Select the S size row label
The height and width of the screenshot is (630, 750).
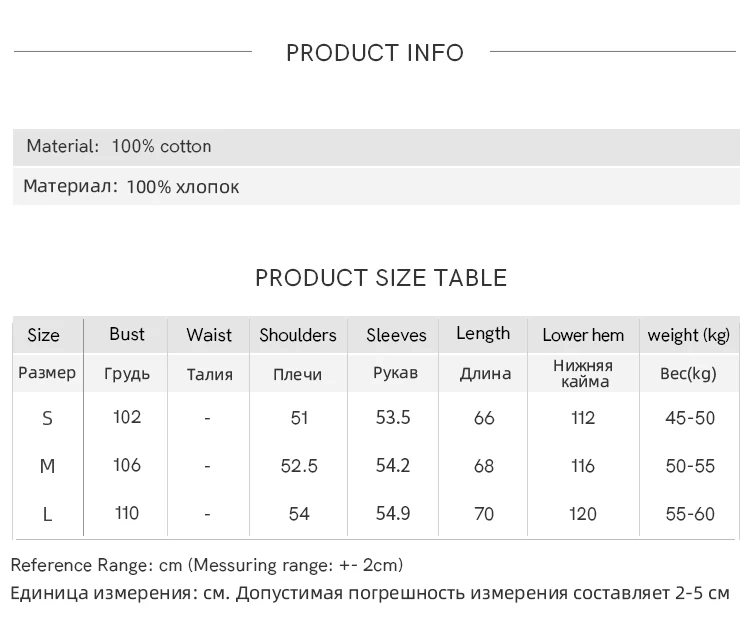[47, 418]
